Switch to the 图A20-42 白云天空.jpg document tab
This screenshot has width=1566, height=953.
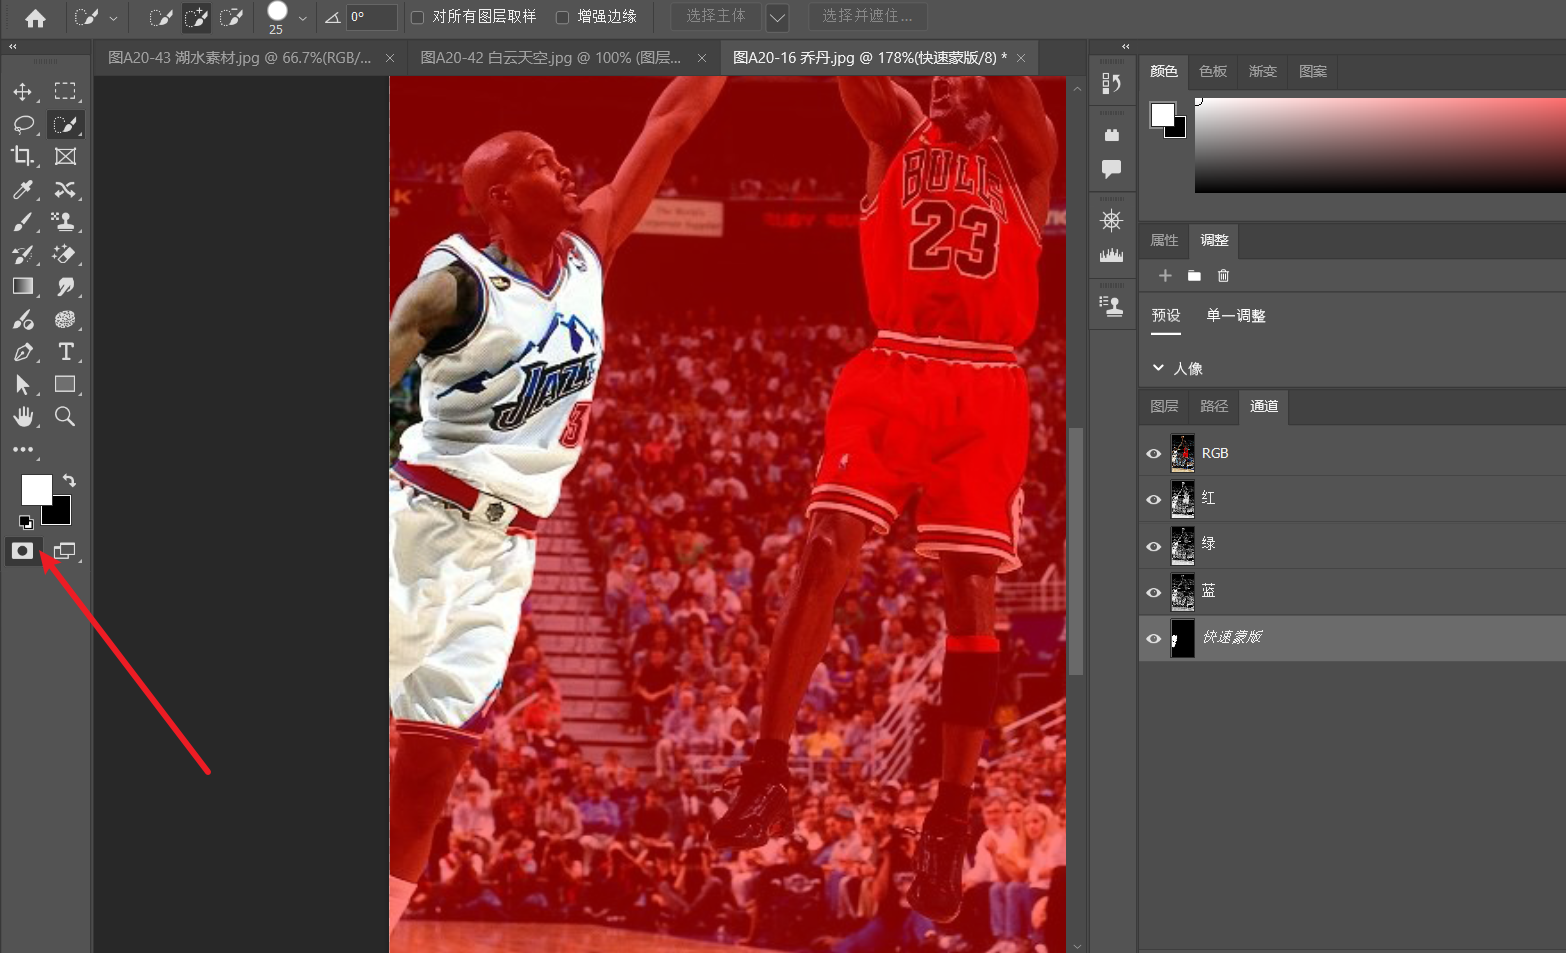pos(550,58)
